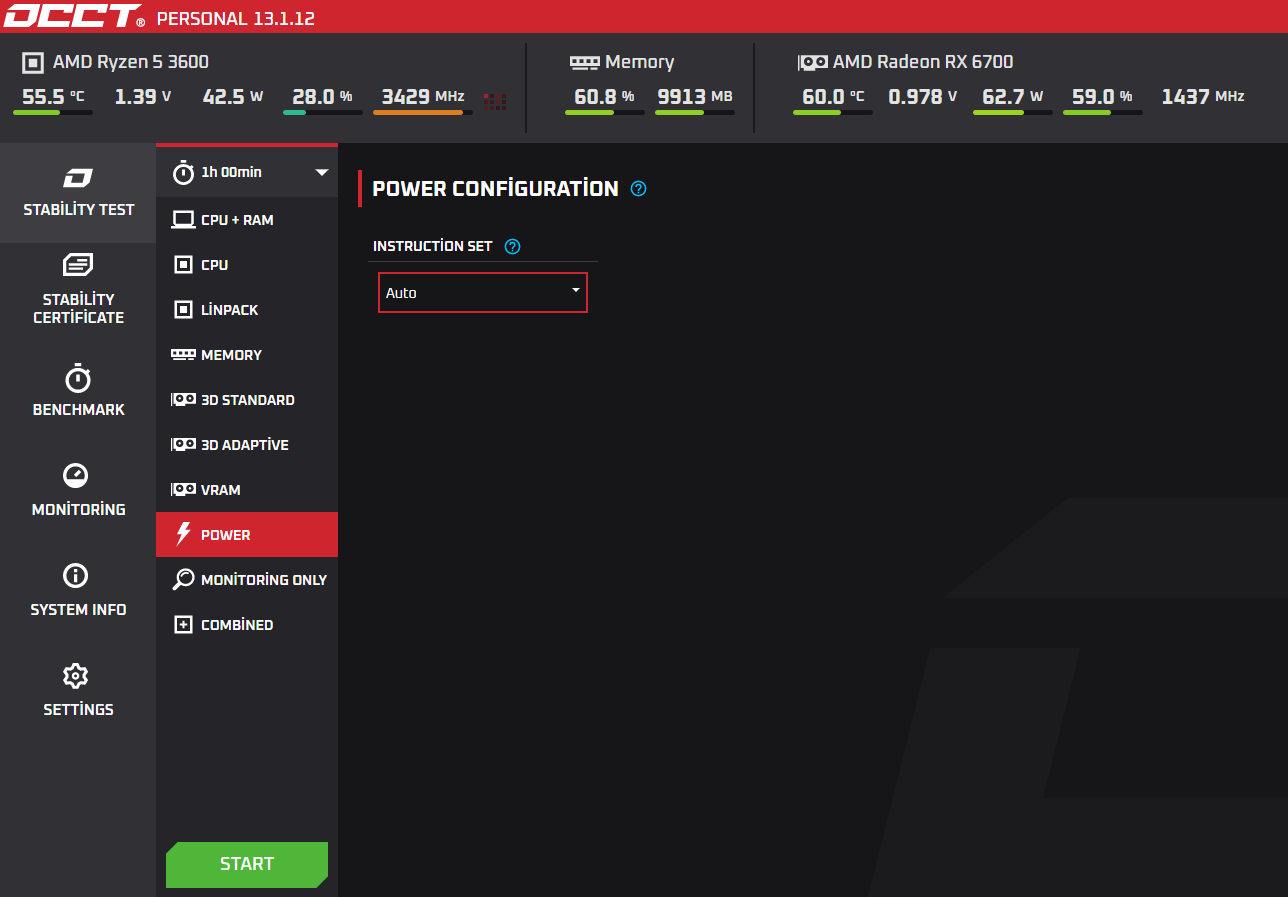This screenshot has height=897, width=1288.
Task: Select the CPU + RAM test
Action: click(247, 220)
